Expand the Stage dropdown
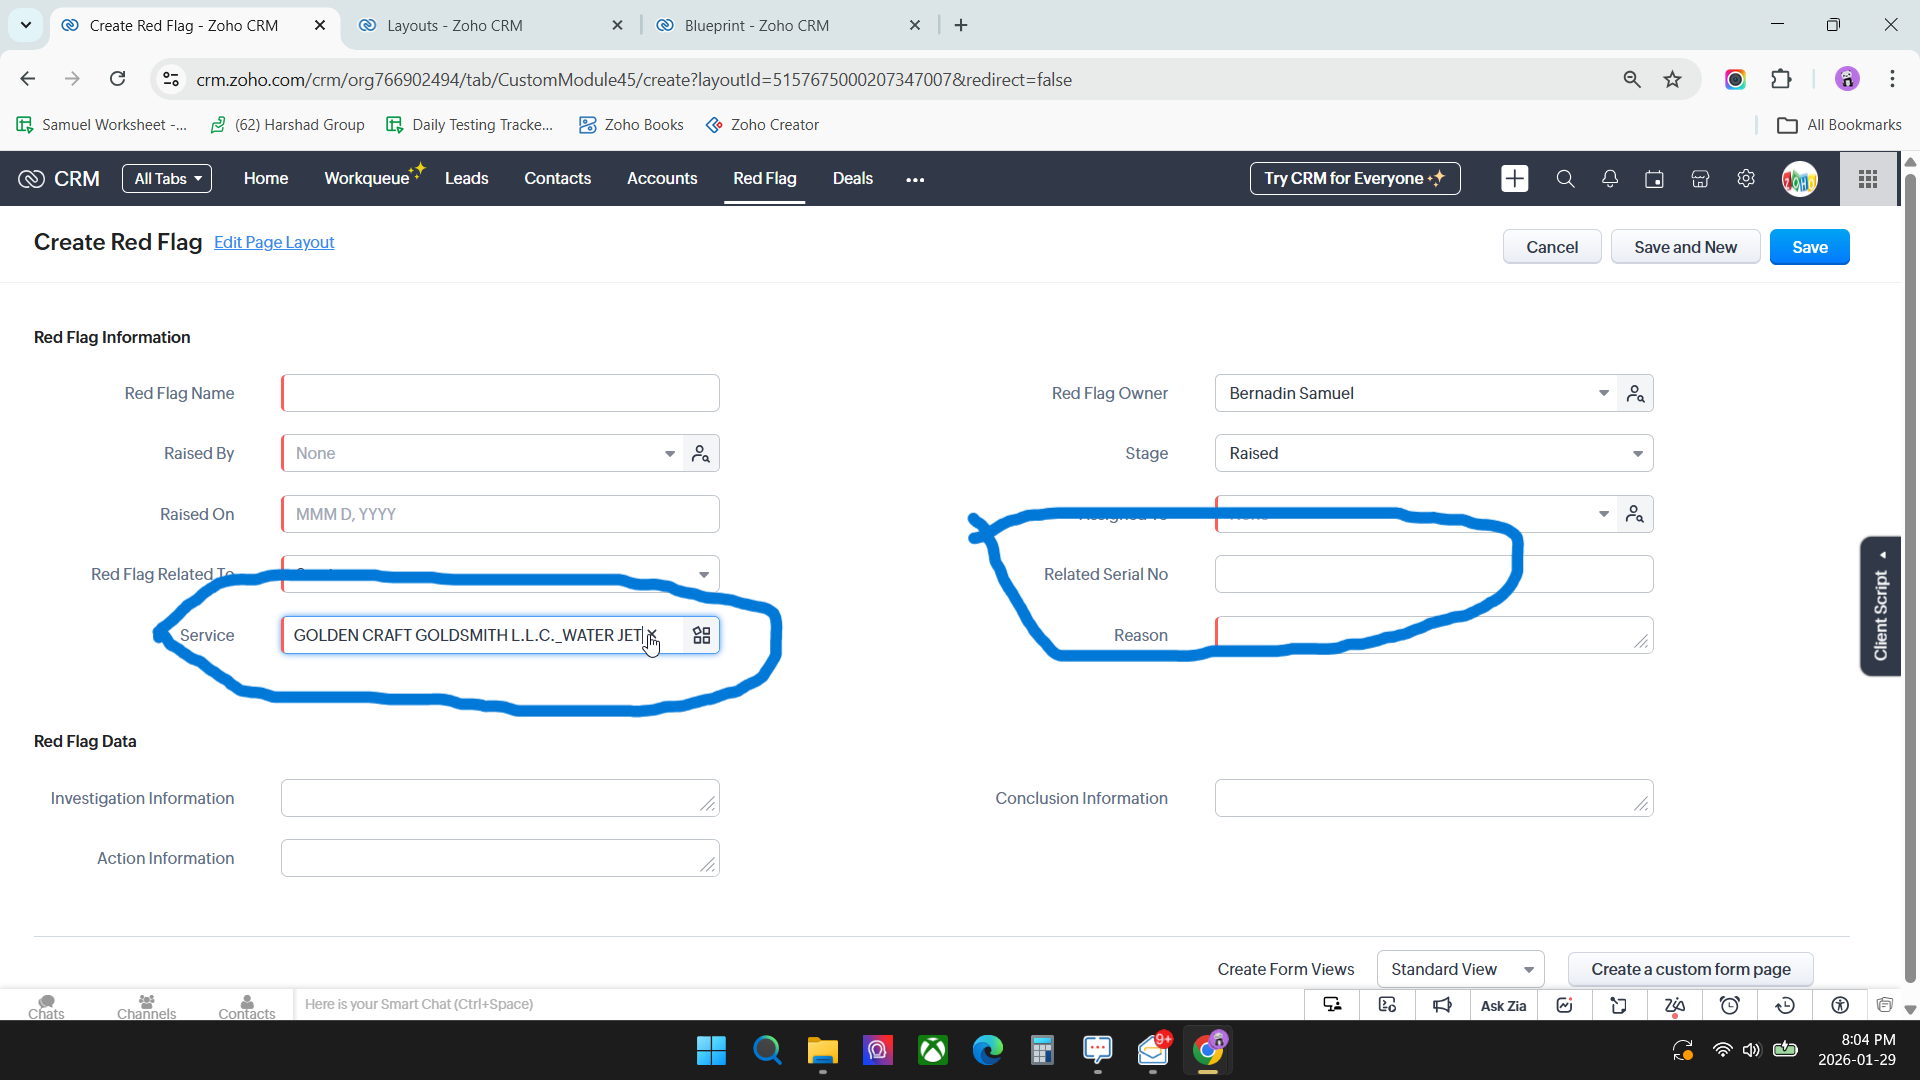This screenshot has width=1920, height=1080. click(x=1637, y=454)
